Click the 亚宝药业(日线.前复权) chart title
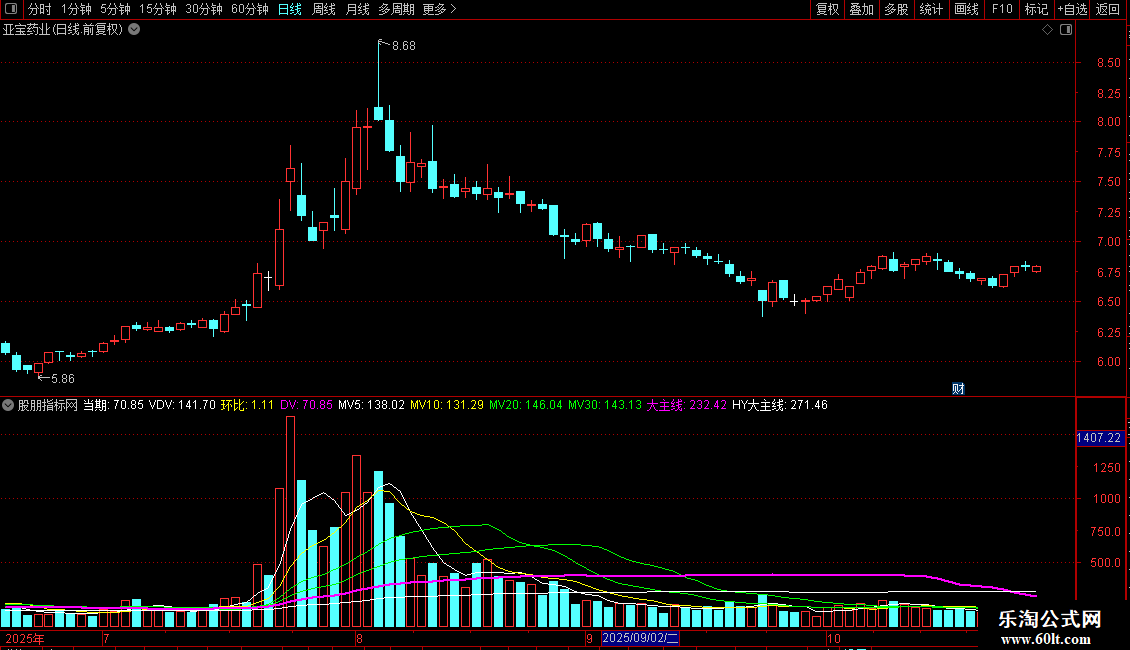The width and height of the screenshot is (1130, 650). click(63, 30)
